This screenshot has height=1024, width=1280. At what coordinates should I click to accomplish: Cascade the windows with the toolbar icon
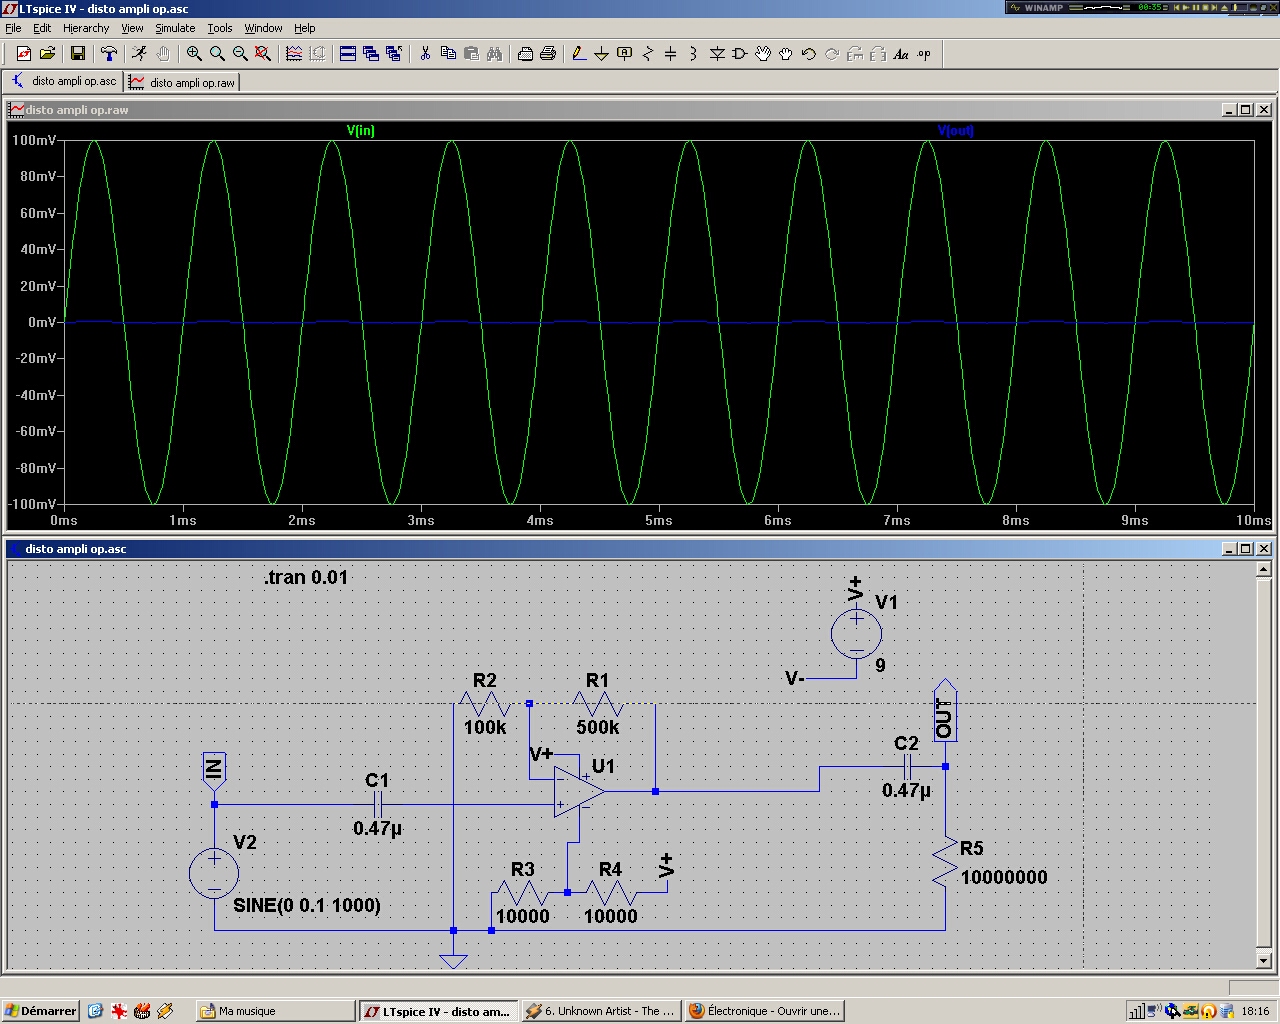coord(371,54)
